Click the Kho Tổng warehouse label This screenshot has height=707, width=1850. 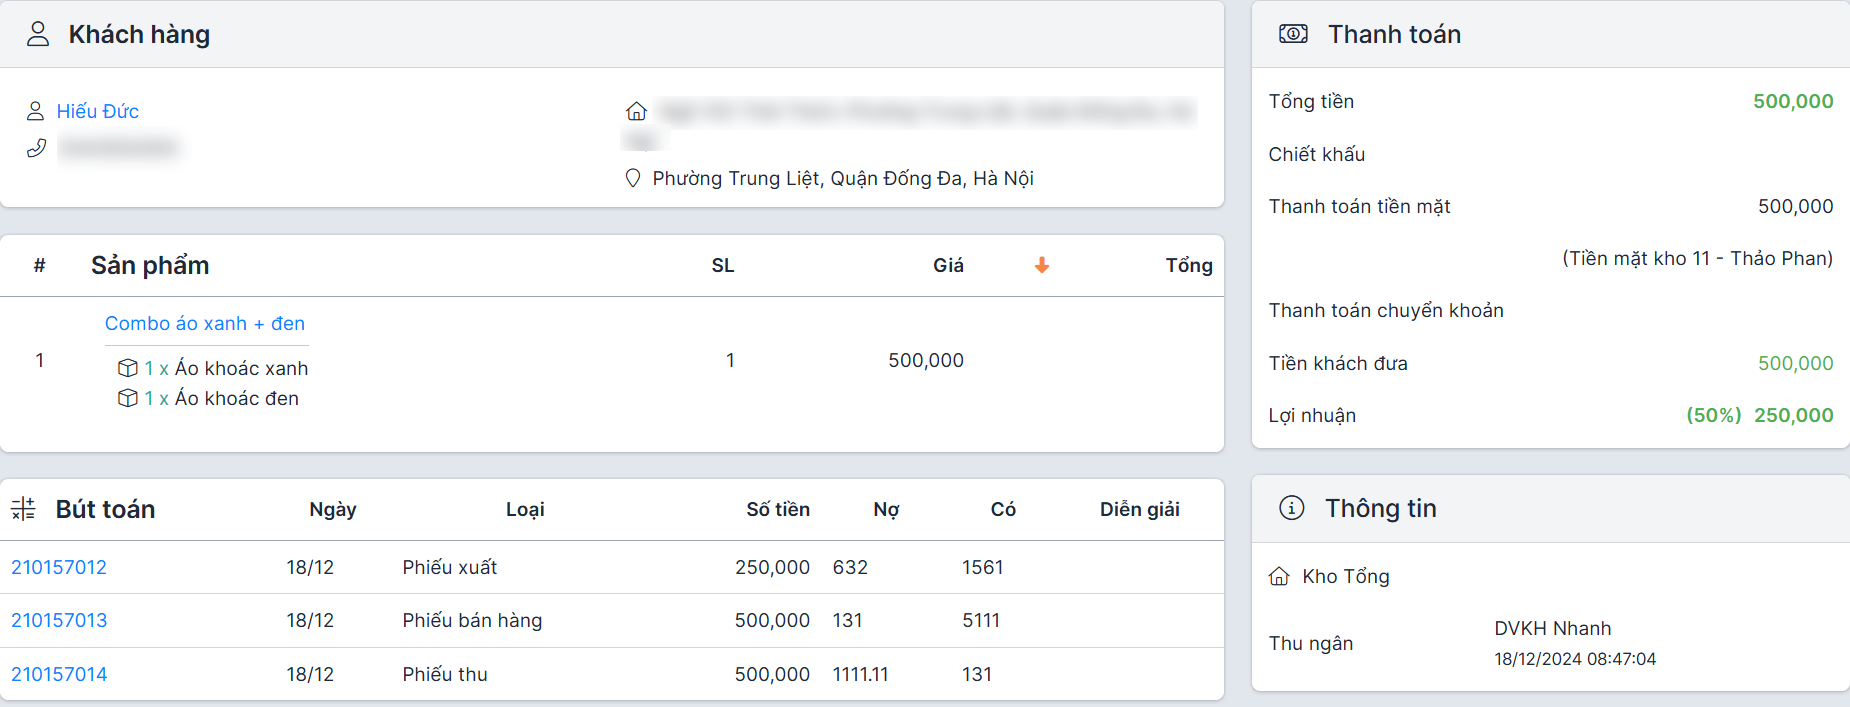1346,576
